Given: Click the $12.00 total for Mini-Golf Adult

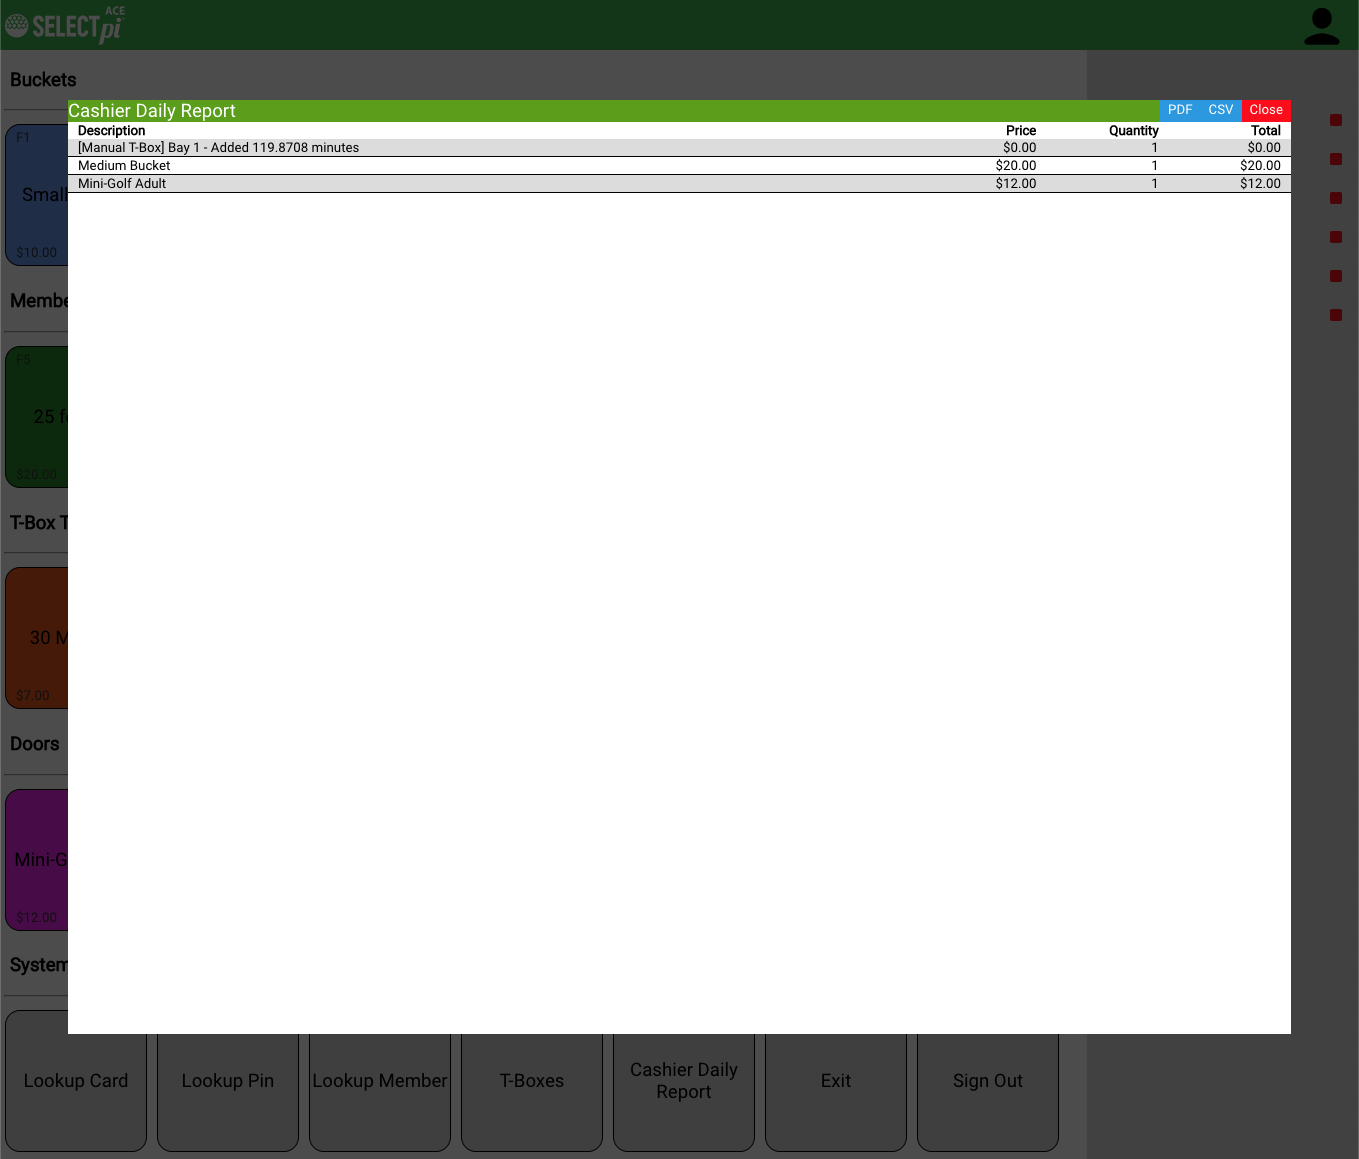Looking at the screenshot, I should [x=1260, y=184].
